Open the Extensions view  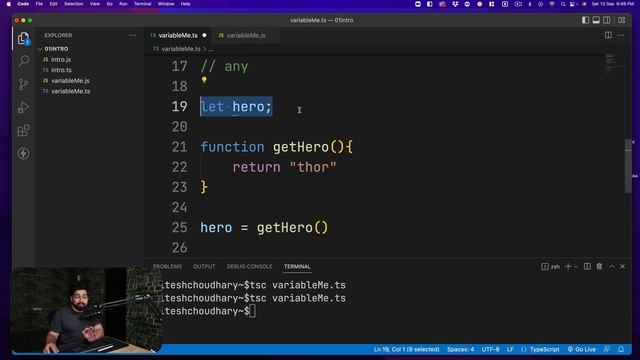pyautogui.click(x=24, y=131)
